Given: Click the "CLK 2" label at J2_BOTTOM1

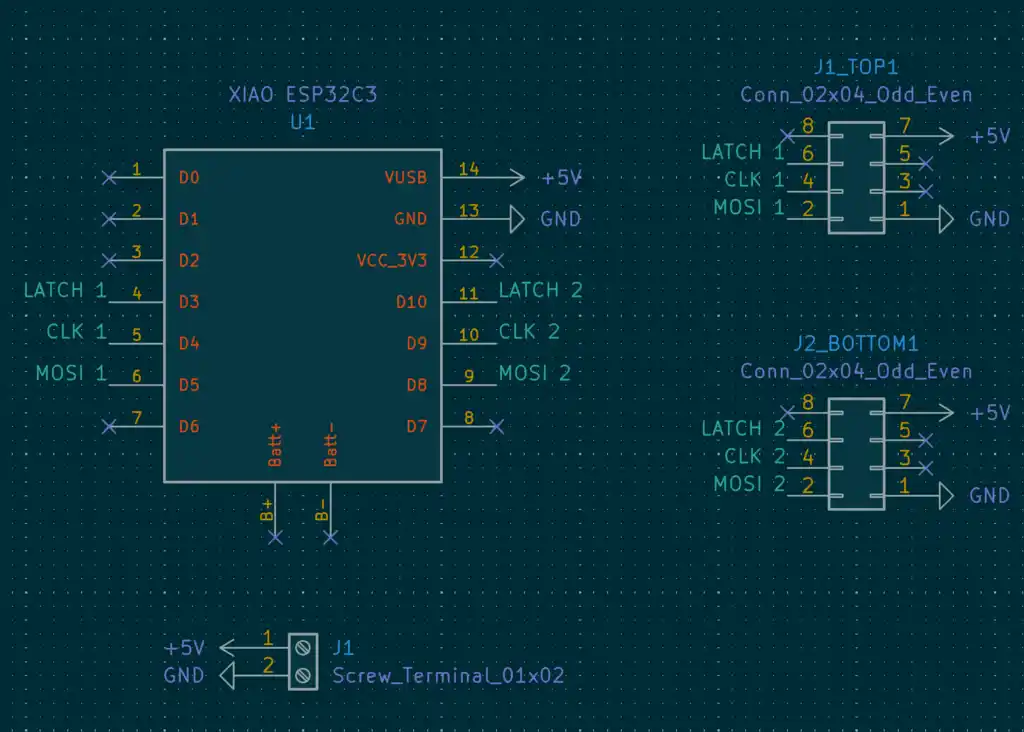Looking at the screenshot, I should tap(755, 456).
